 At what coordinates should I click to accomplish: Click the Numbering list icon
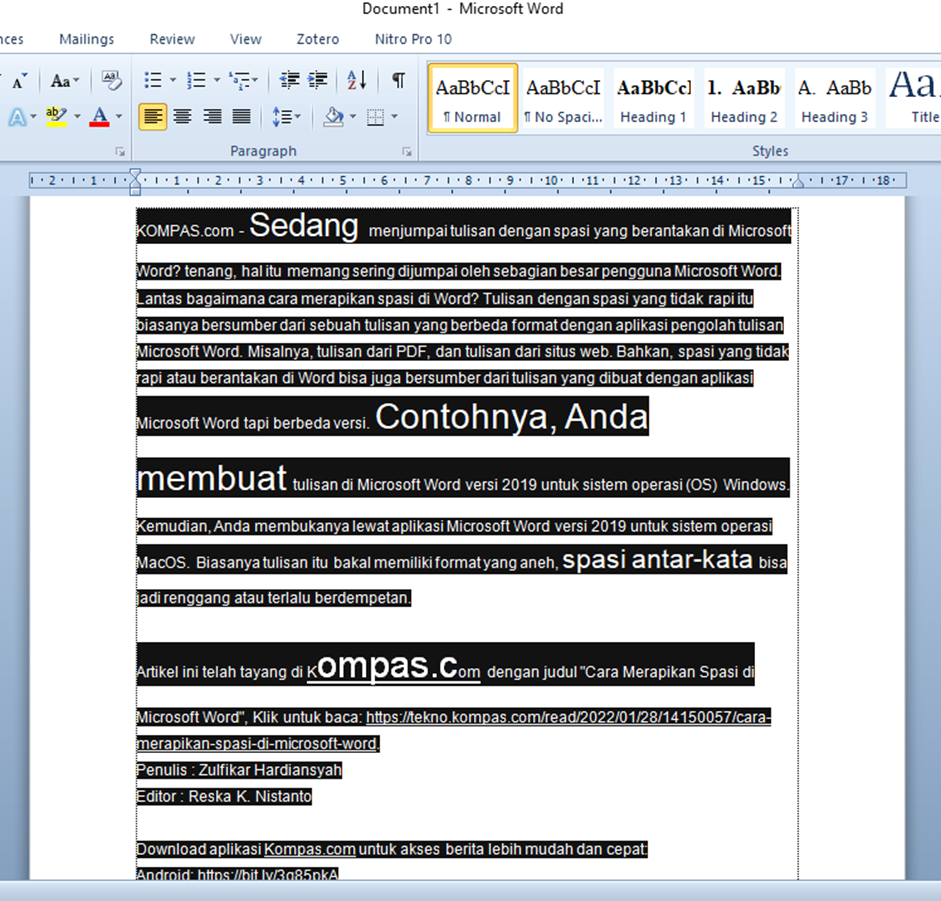tap(196, 80)
